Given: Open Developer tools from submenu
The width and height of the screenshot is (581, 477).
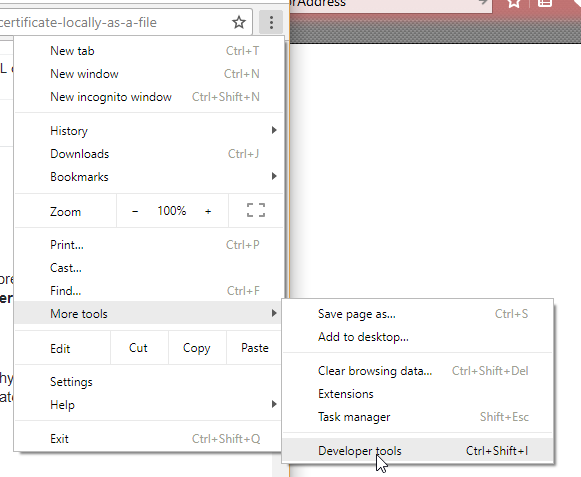Looking at the screenshot, I should [418, 451].
